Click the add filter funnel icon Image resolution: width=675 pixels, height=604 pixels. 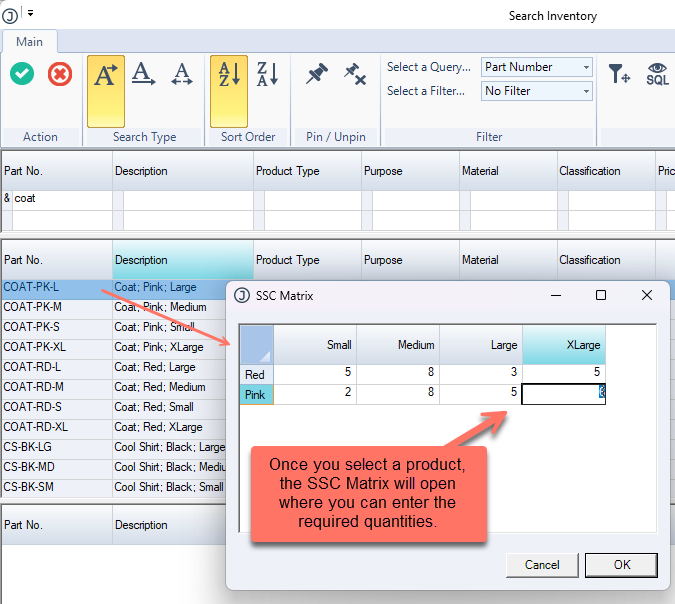tap(619, 74)
